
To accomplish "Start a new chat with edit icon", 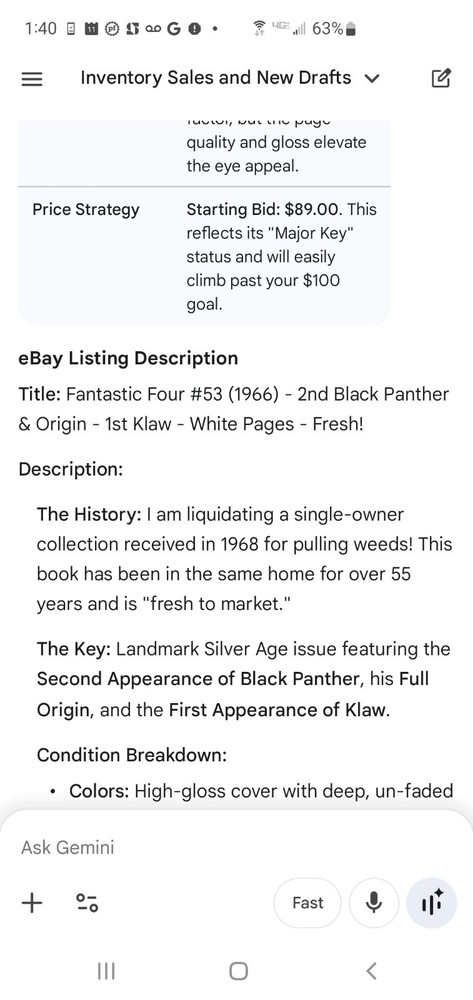I will pos(441,78).
